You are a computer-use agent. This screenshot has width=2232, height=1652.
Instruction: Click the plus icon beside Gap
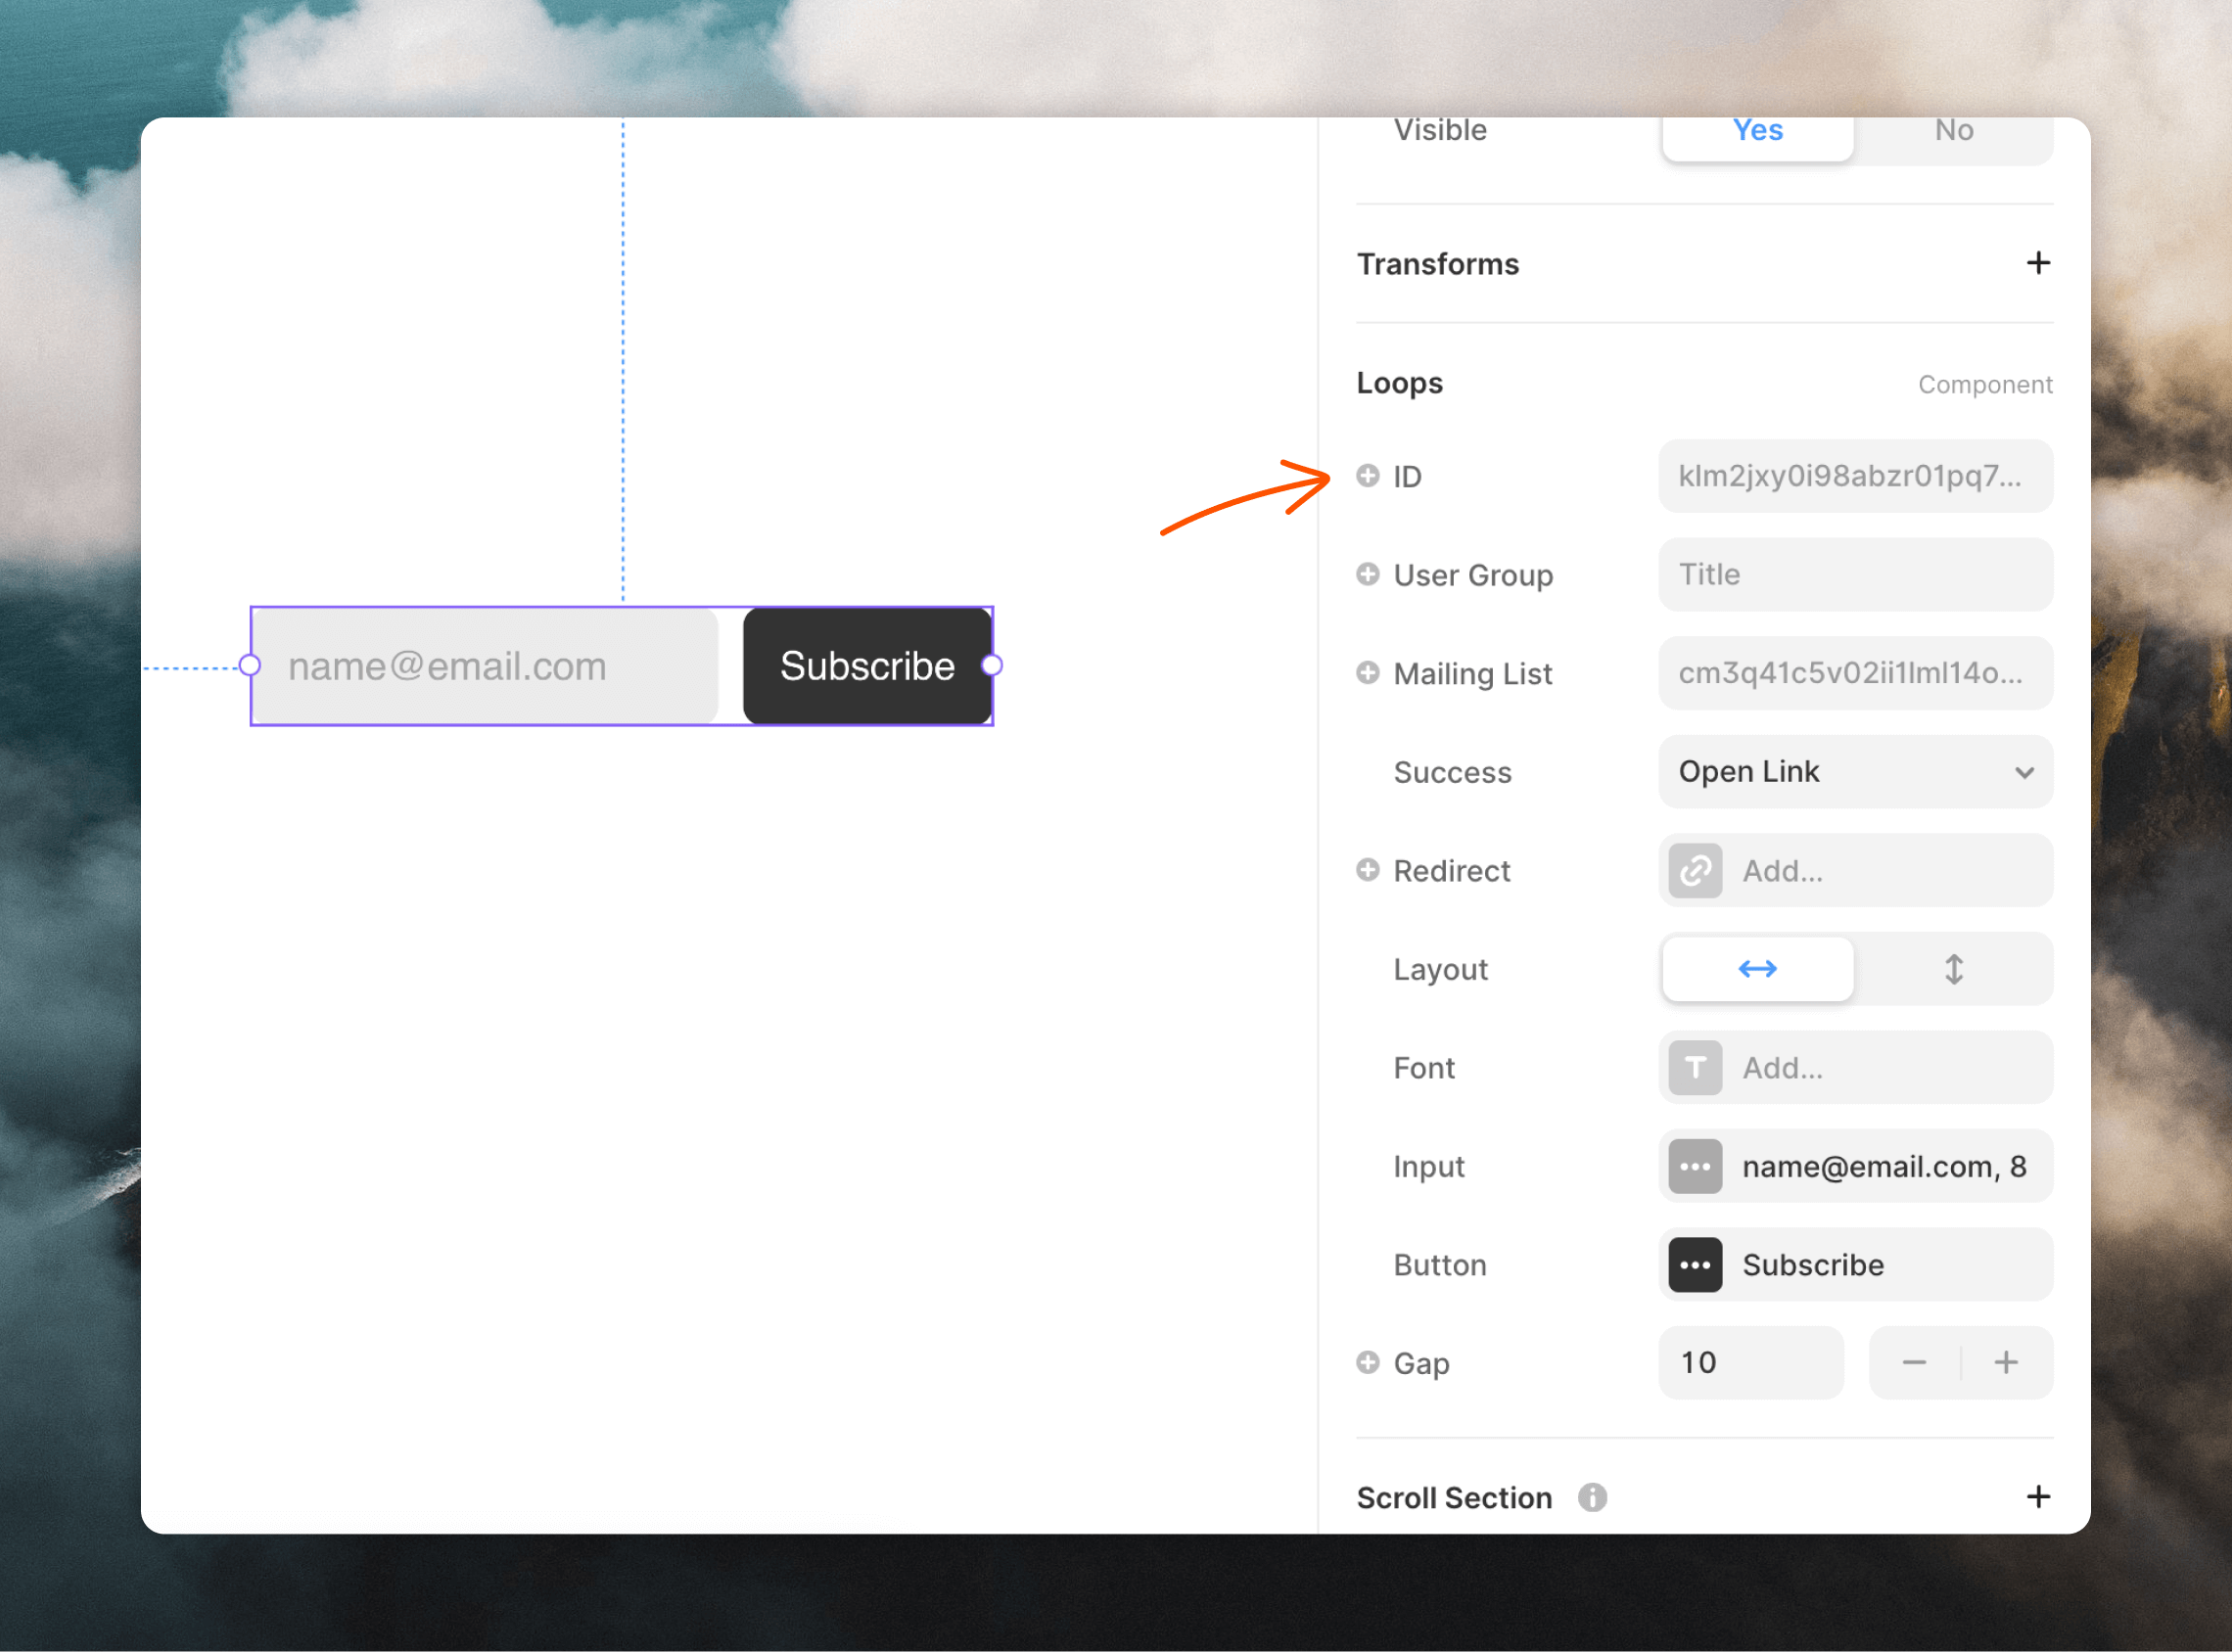click(x=1368, y=1362)
